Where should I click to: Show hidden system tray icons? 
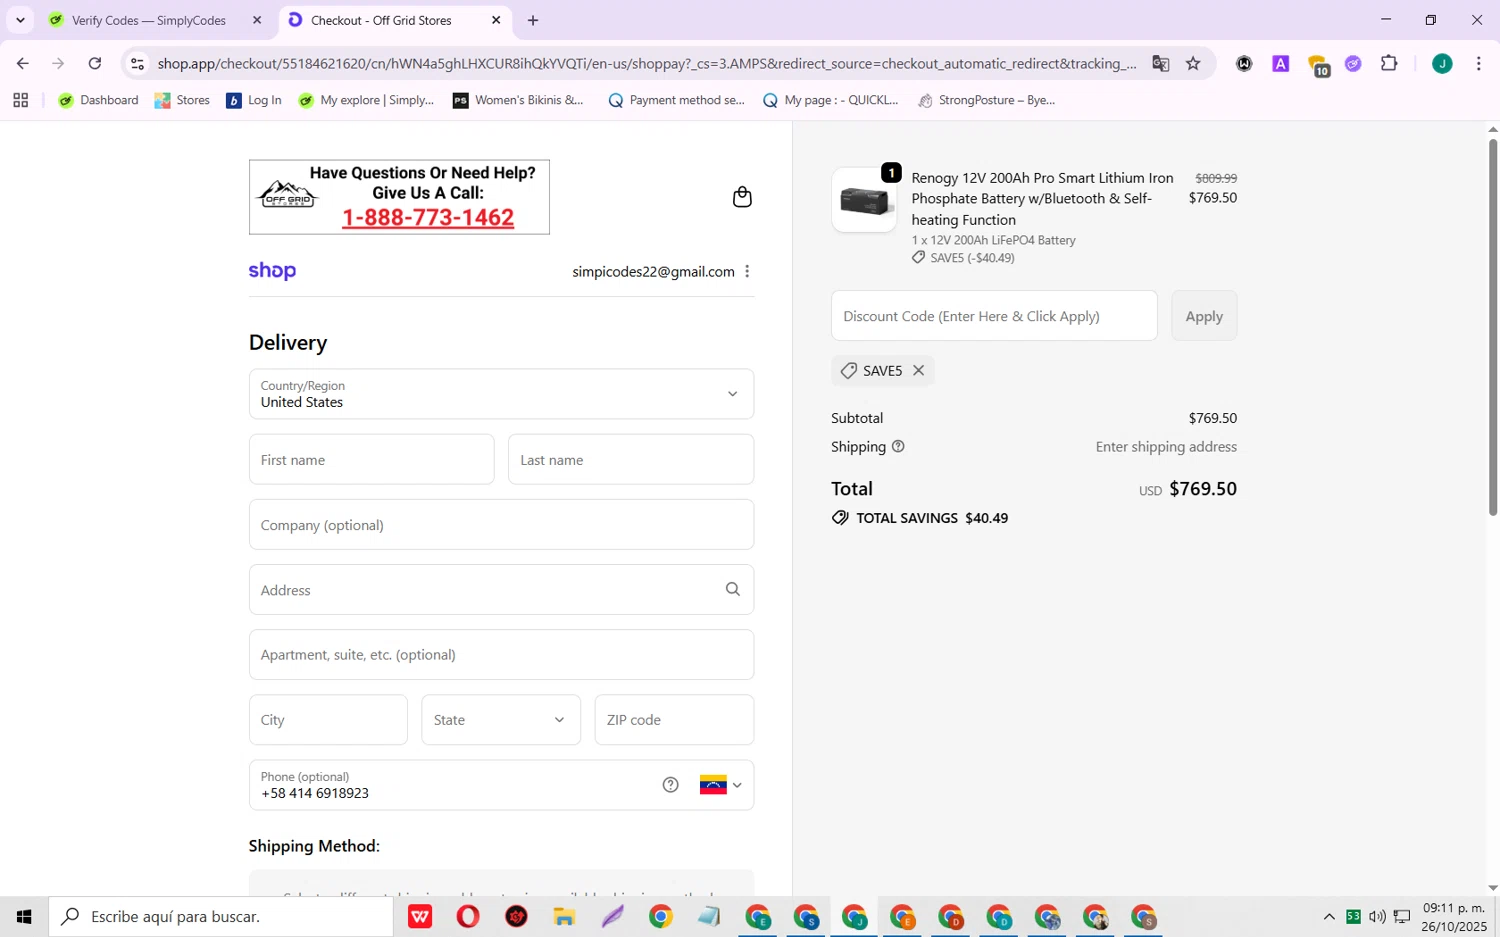click(x=1329, y=916)
